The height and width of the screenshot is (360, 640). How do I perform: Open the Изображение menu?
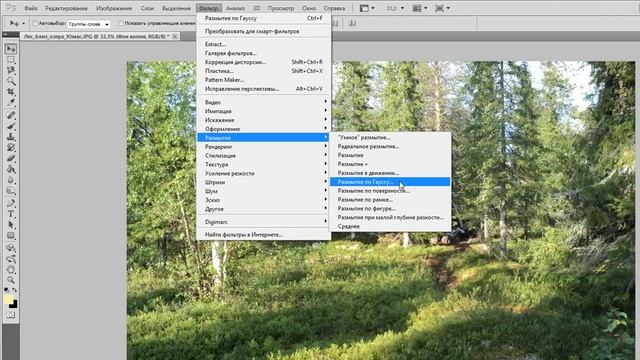pyautogui.click(x=114, y=8)
